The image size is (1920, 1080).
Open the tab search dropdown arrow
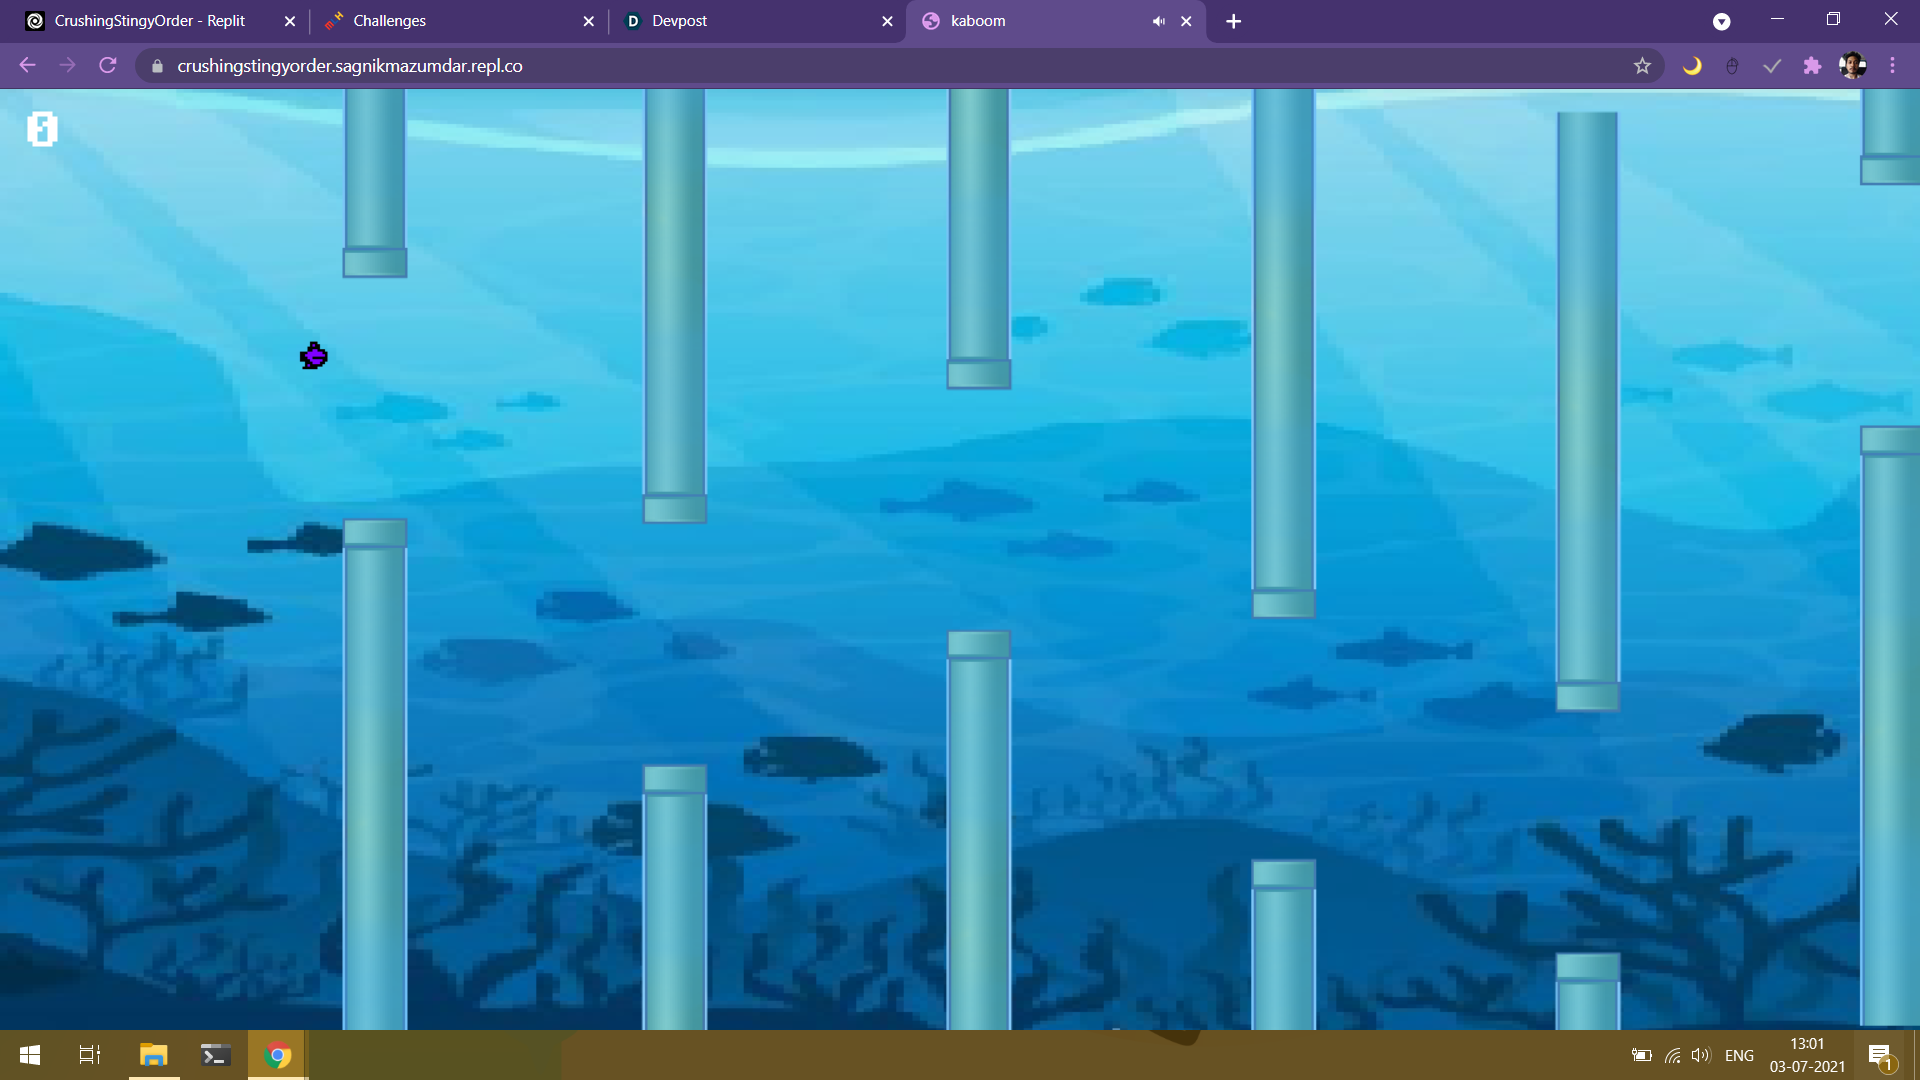[1721, 21]
